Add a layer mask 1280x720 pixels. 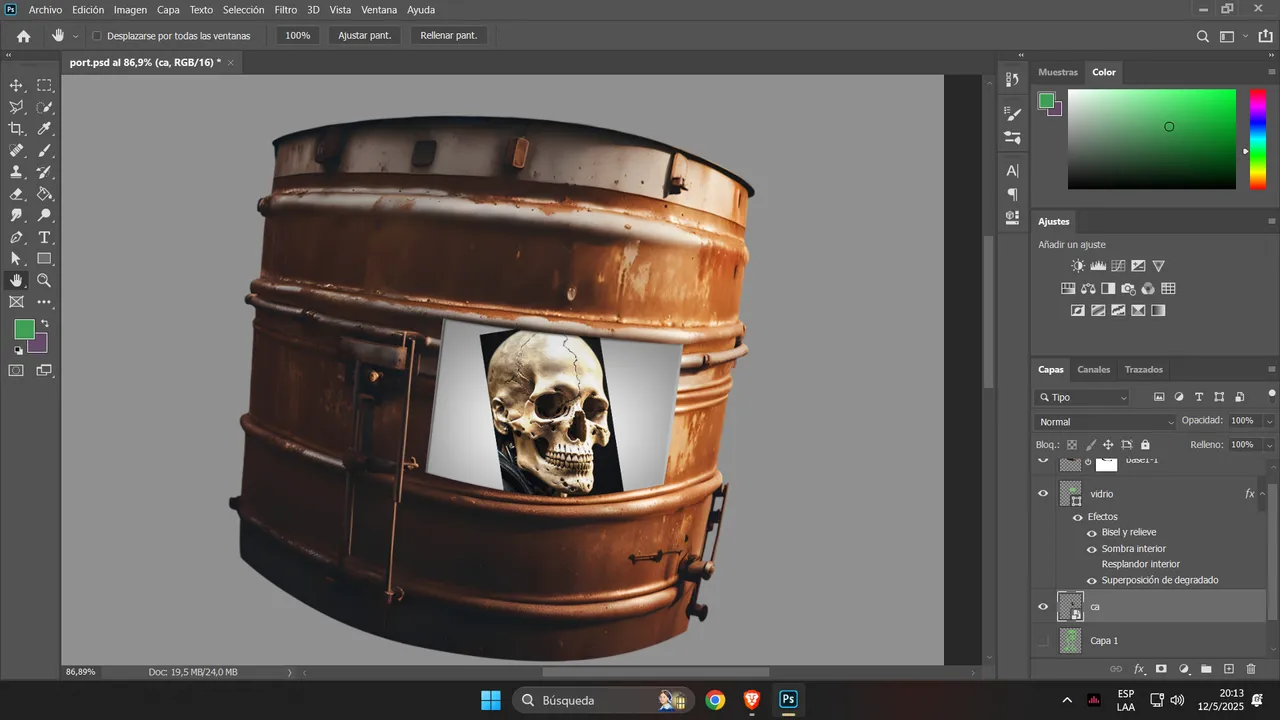1161,669
